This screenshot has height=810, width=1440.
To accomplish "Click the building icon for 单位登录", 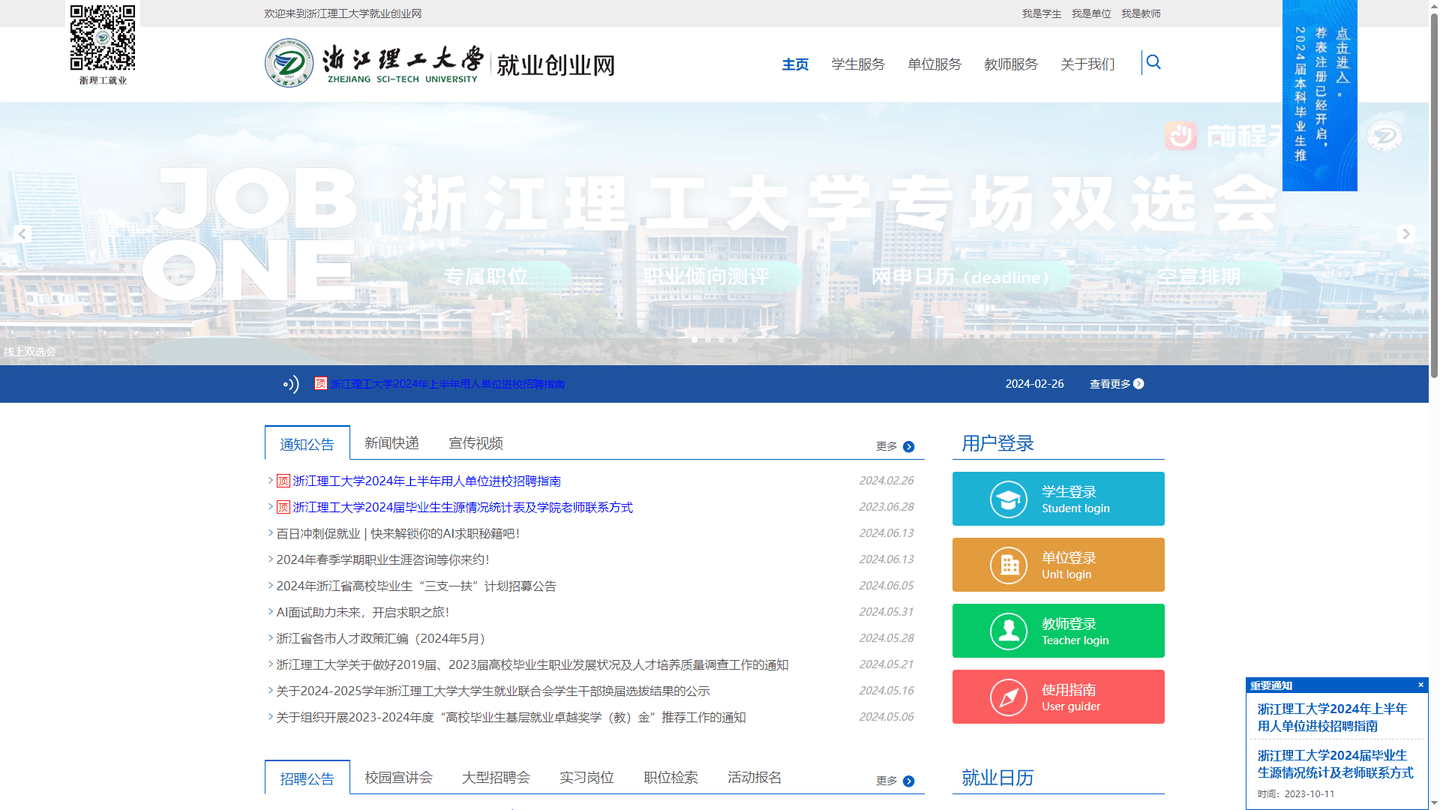I will (1008, 565).
